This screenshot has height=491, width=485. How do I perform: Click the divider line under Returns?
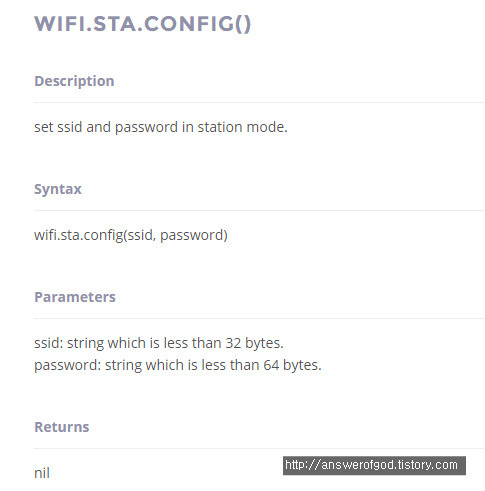point(259,449)
